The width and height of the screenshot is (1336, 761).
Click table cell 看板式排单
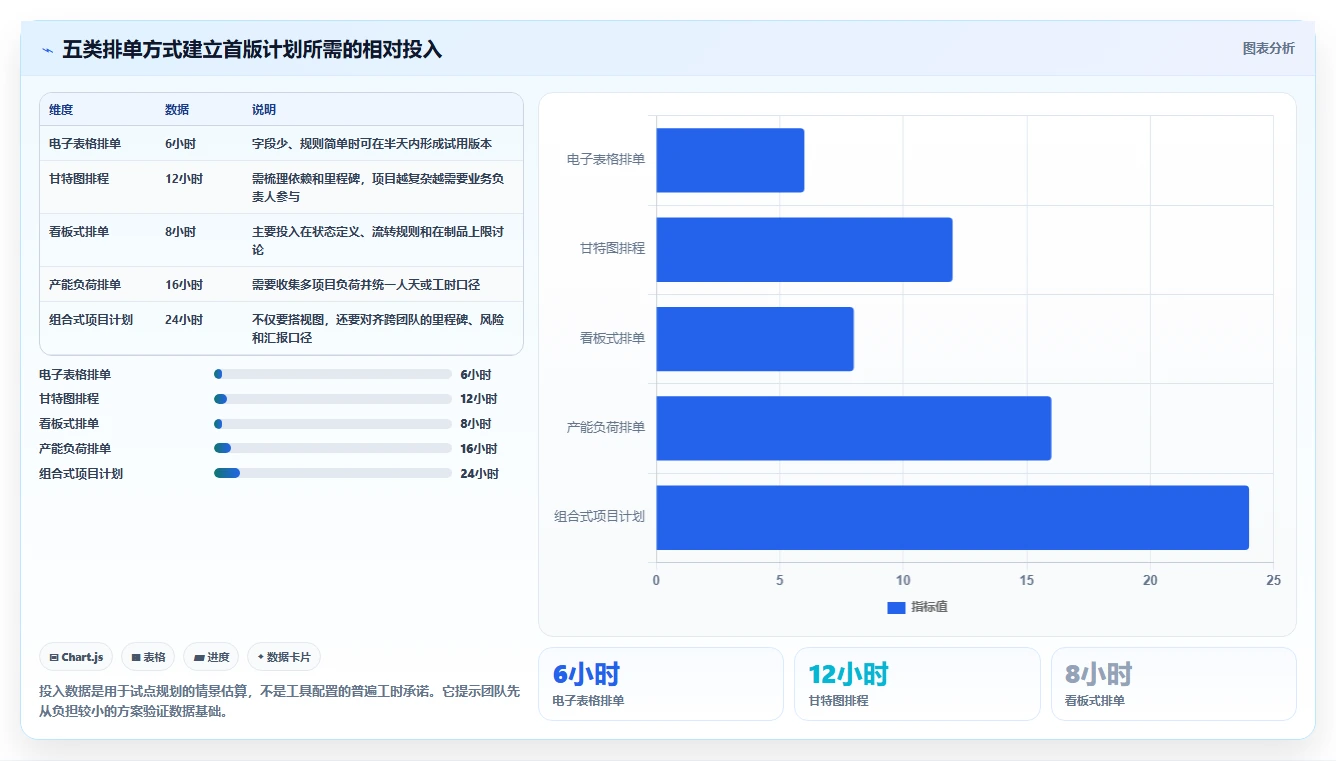[79, 232]
